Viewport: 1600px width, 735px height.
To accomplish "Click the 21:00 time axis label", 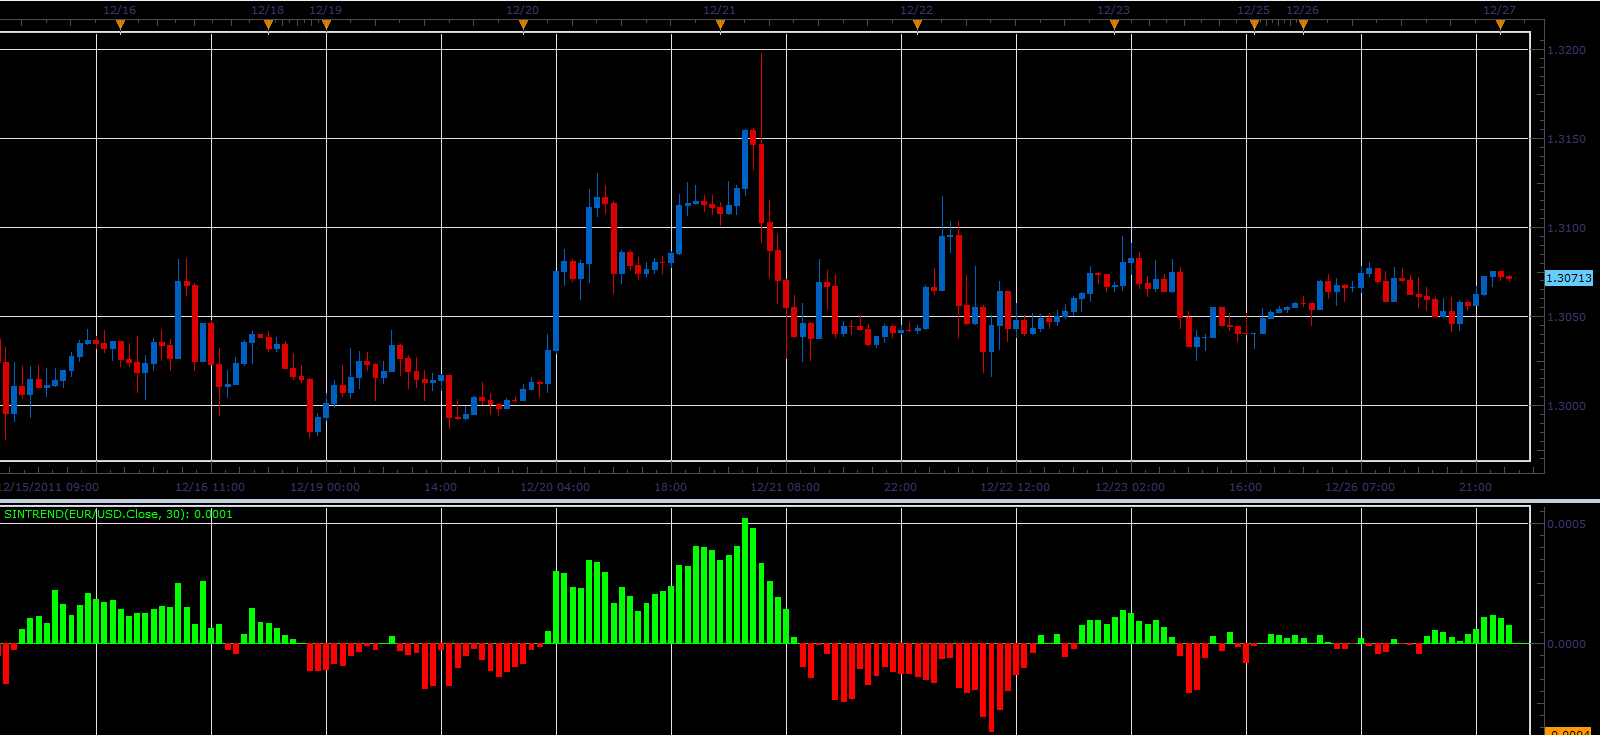I will coord(1475,488).
